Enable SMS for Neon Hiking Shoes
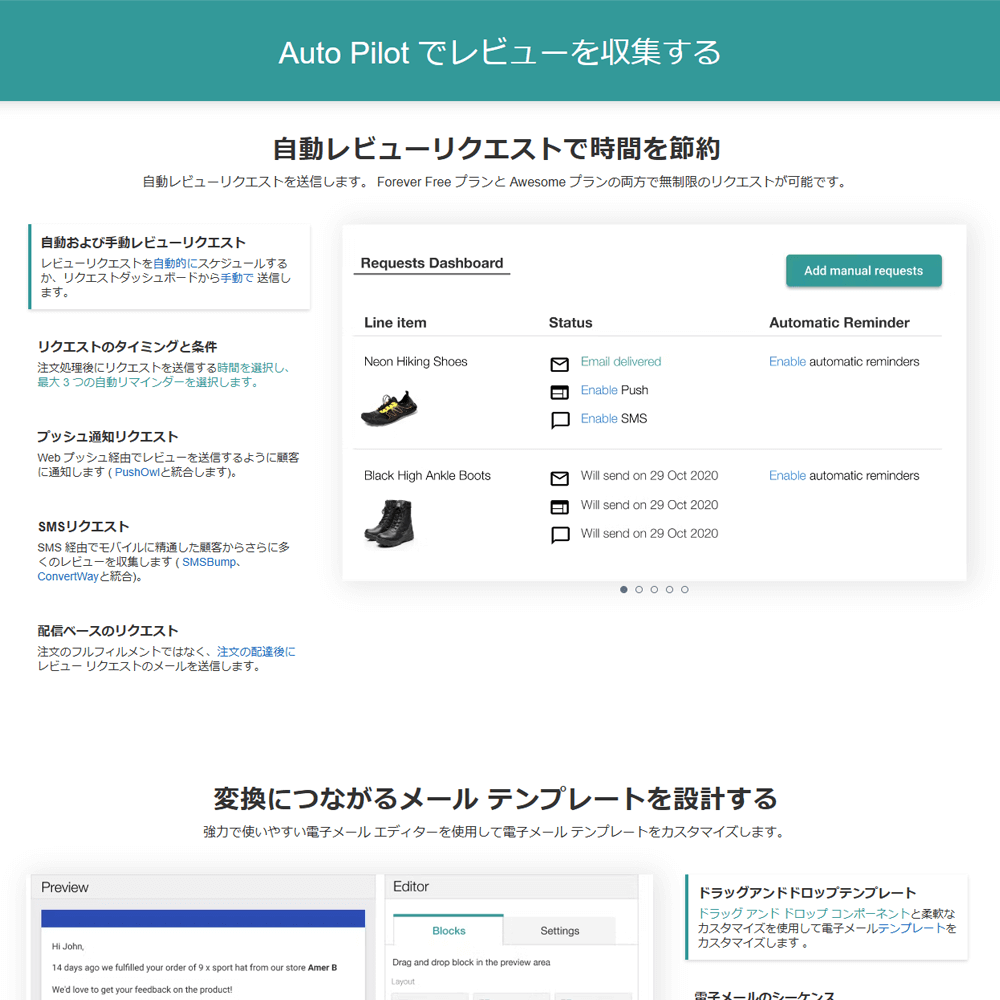This screenshot has height=1000, width=1000. tap(599, 419)
